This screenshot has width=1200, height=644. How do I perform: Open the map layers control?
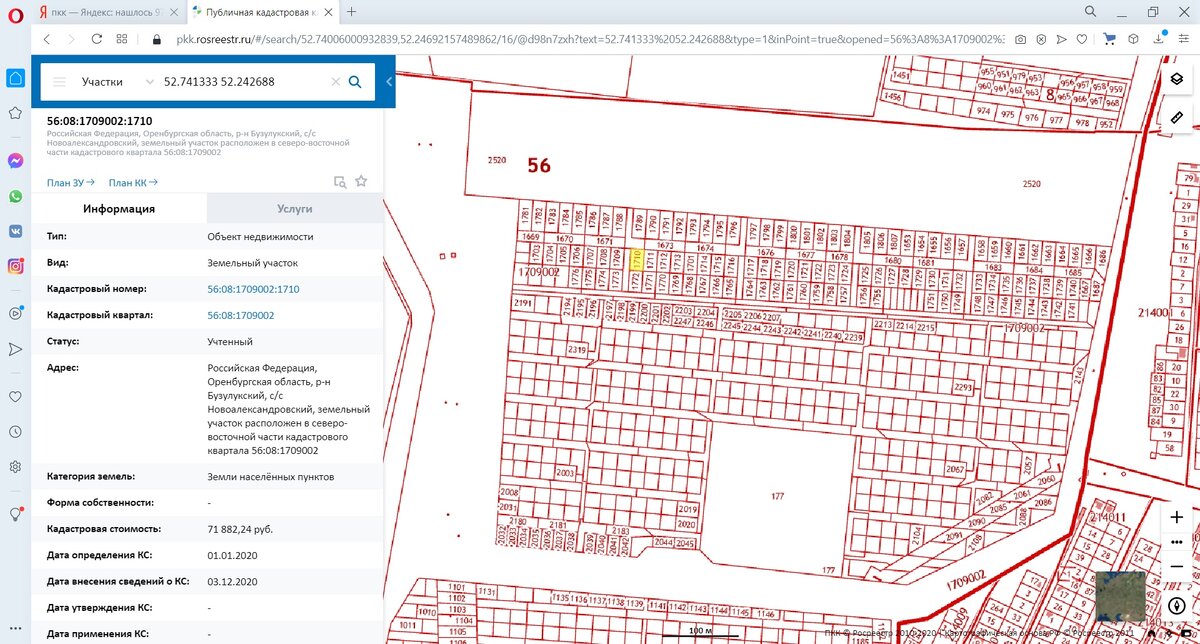(1177, 80)
